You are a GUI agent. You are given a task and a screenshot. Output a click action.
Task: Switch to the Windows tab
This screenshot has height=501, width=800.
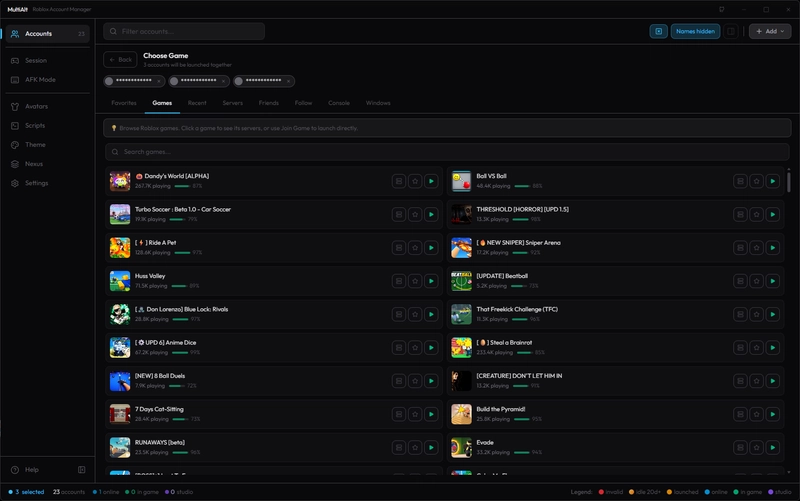click(x=378, y=103)
